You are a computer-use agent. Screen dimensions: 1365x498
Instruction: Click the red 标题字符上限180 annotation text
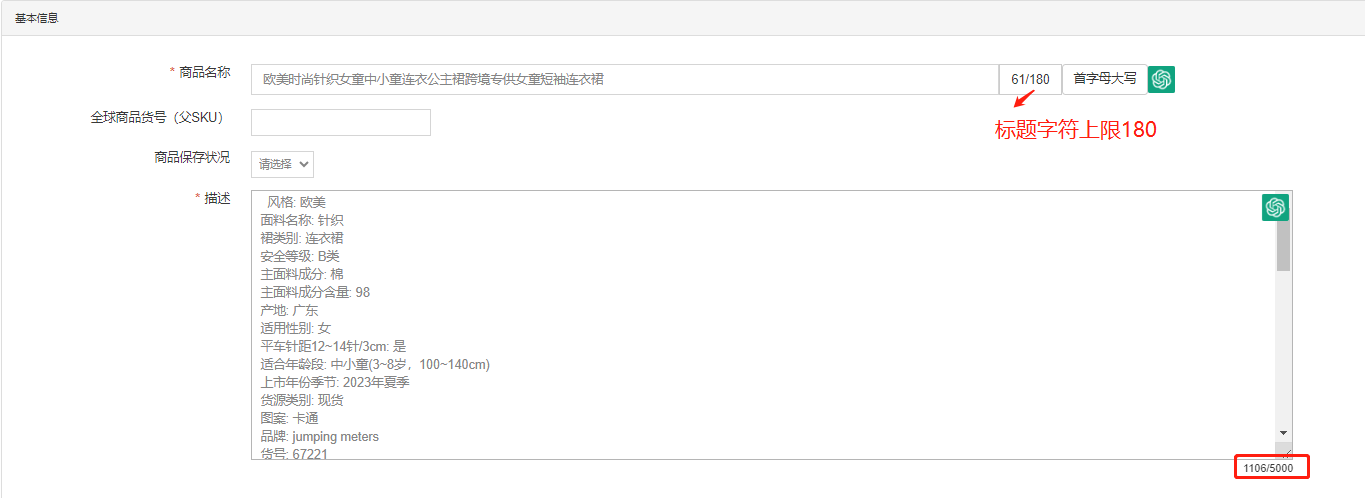pos(1075,129)
